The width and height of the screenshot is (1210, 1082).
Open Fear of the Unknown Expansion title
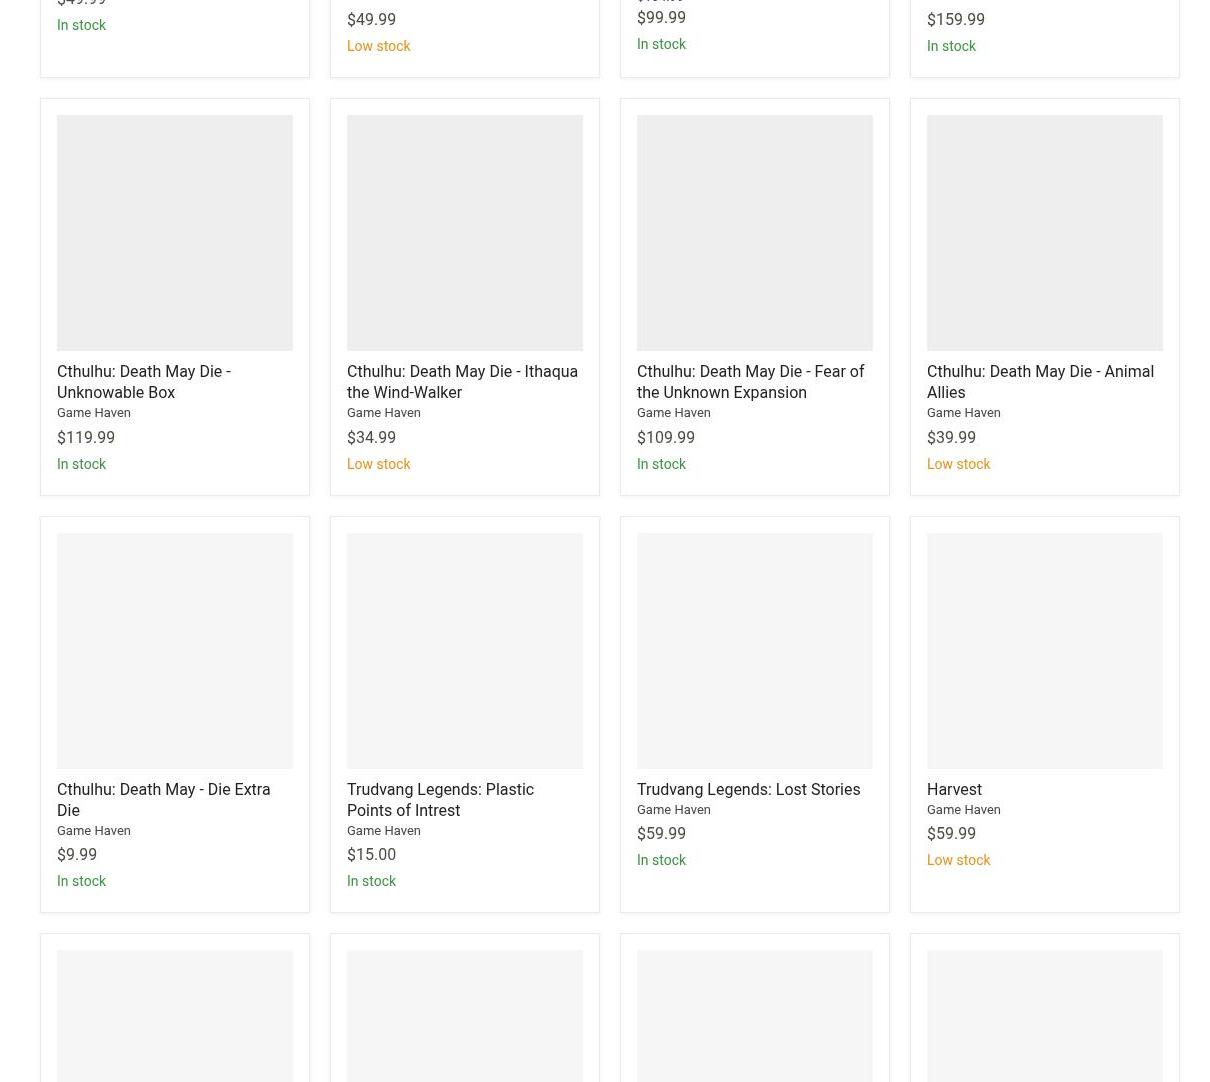pos(750,382)
